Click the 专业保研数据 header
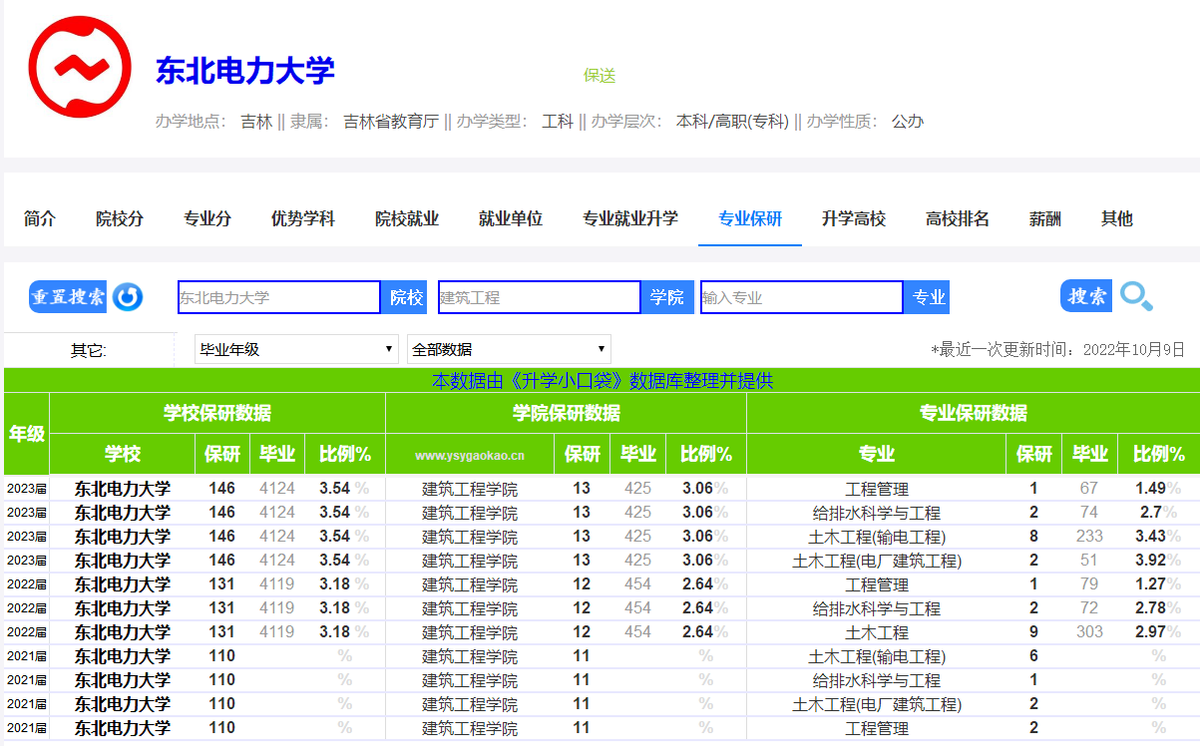This screenshot has width=1200, height=746. point(973,413)
